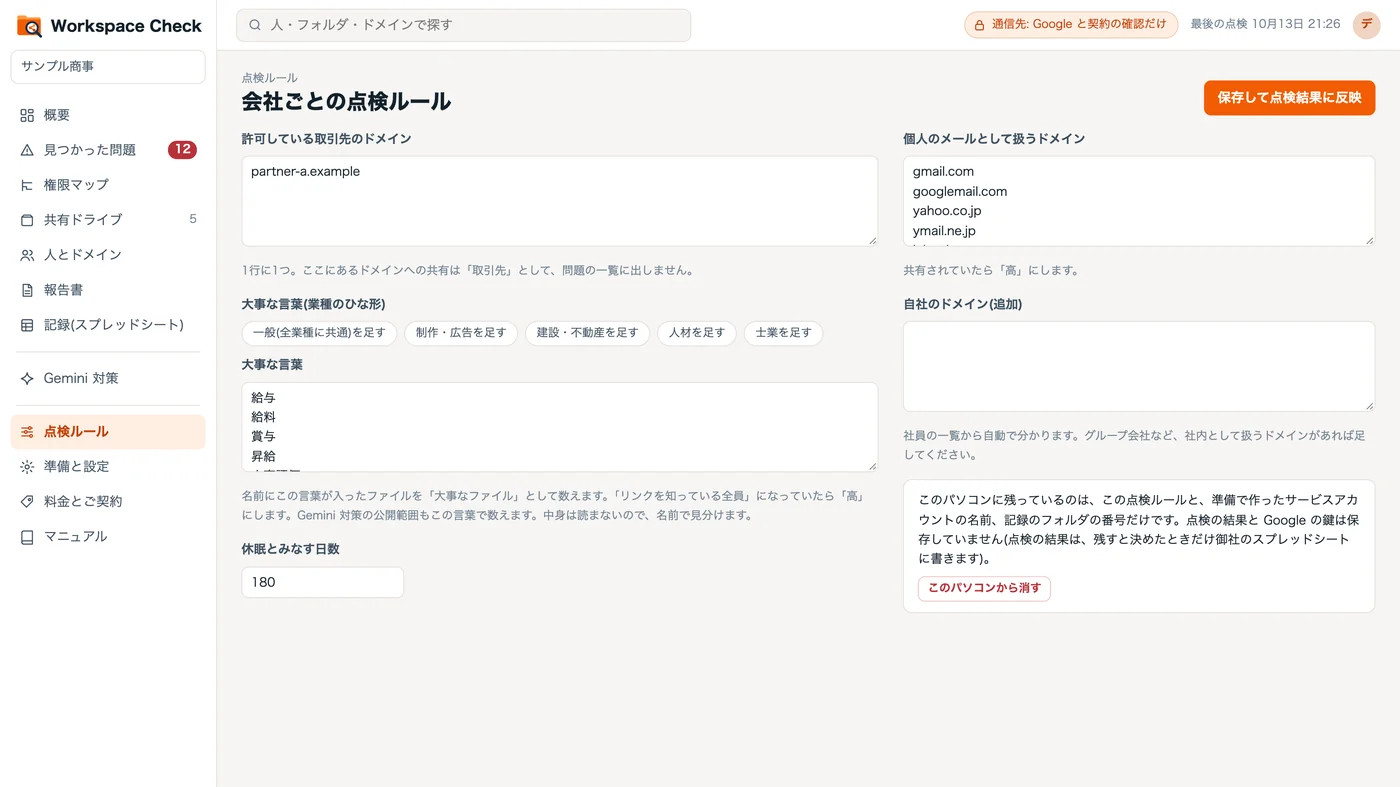Click the 点検ルール breadcrumb above the heading
1400x787 pixels.
pos(270,78)
